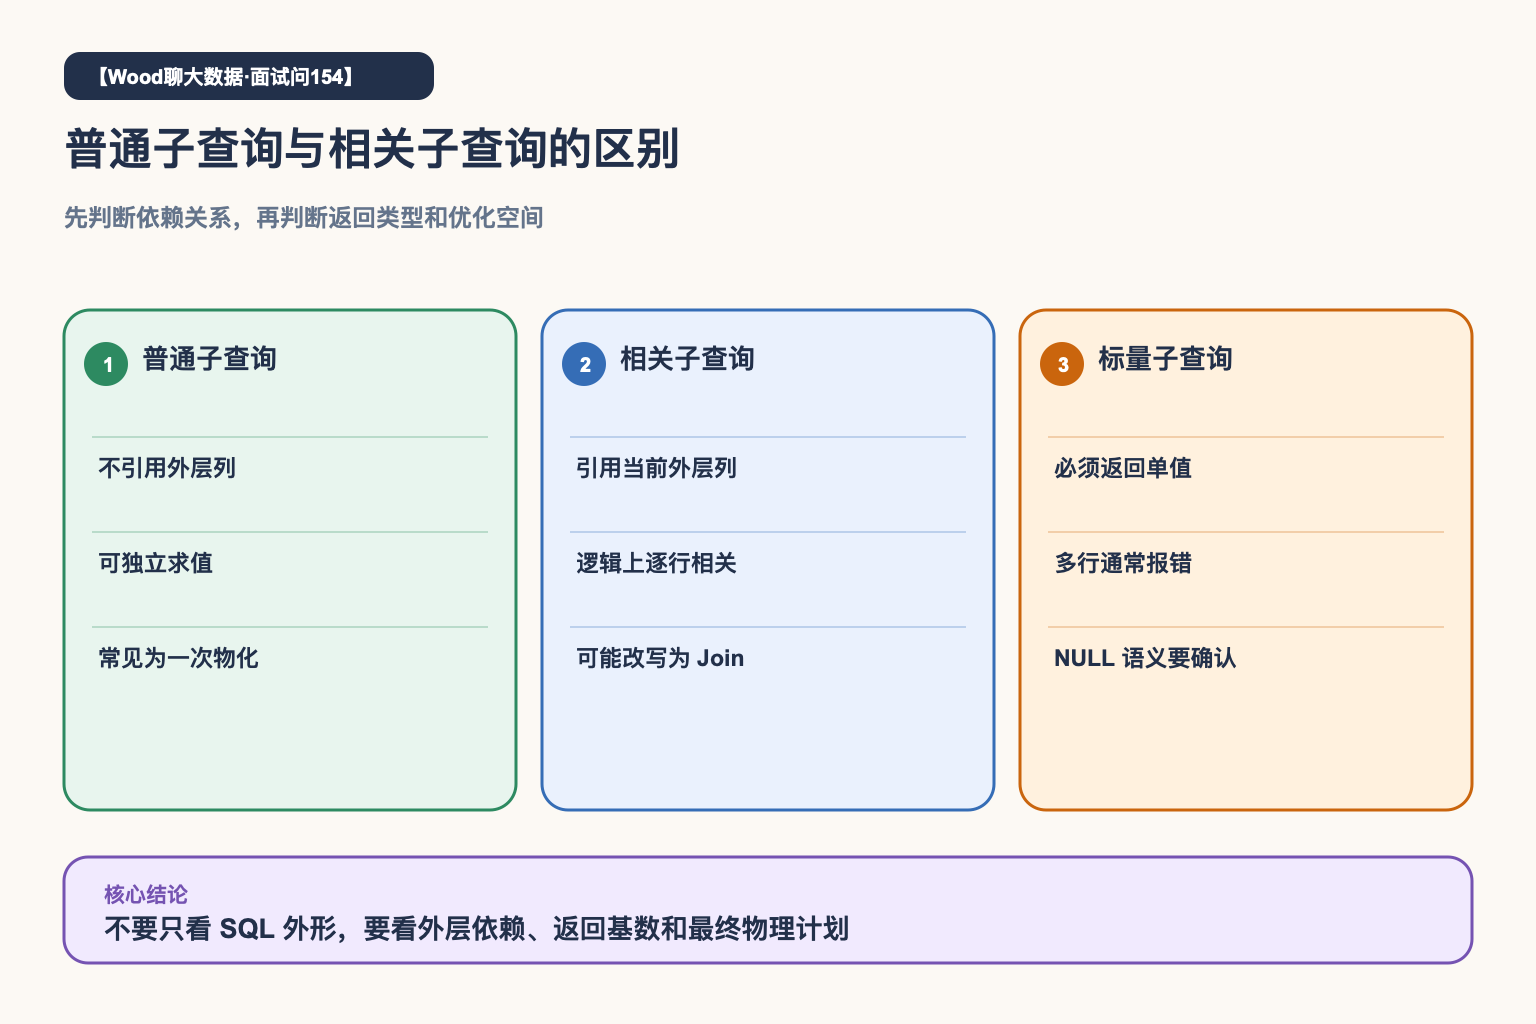Click the card heading 标量子查询
The height and width of the screenshot is (1024, 1536).
point(1165,359)
